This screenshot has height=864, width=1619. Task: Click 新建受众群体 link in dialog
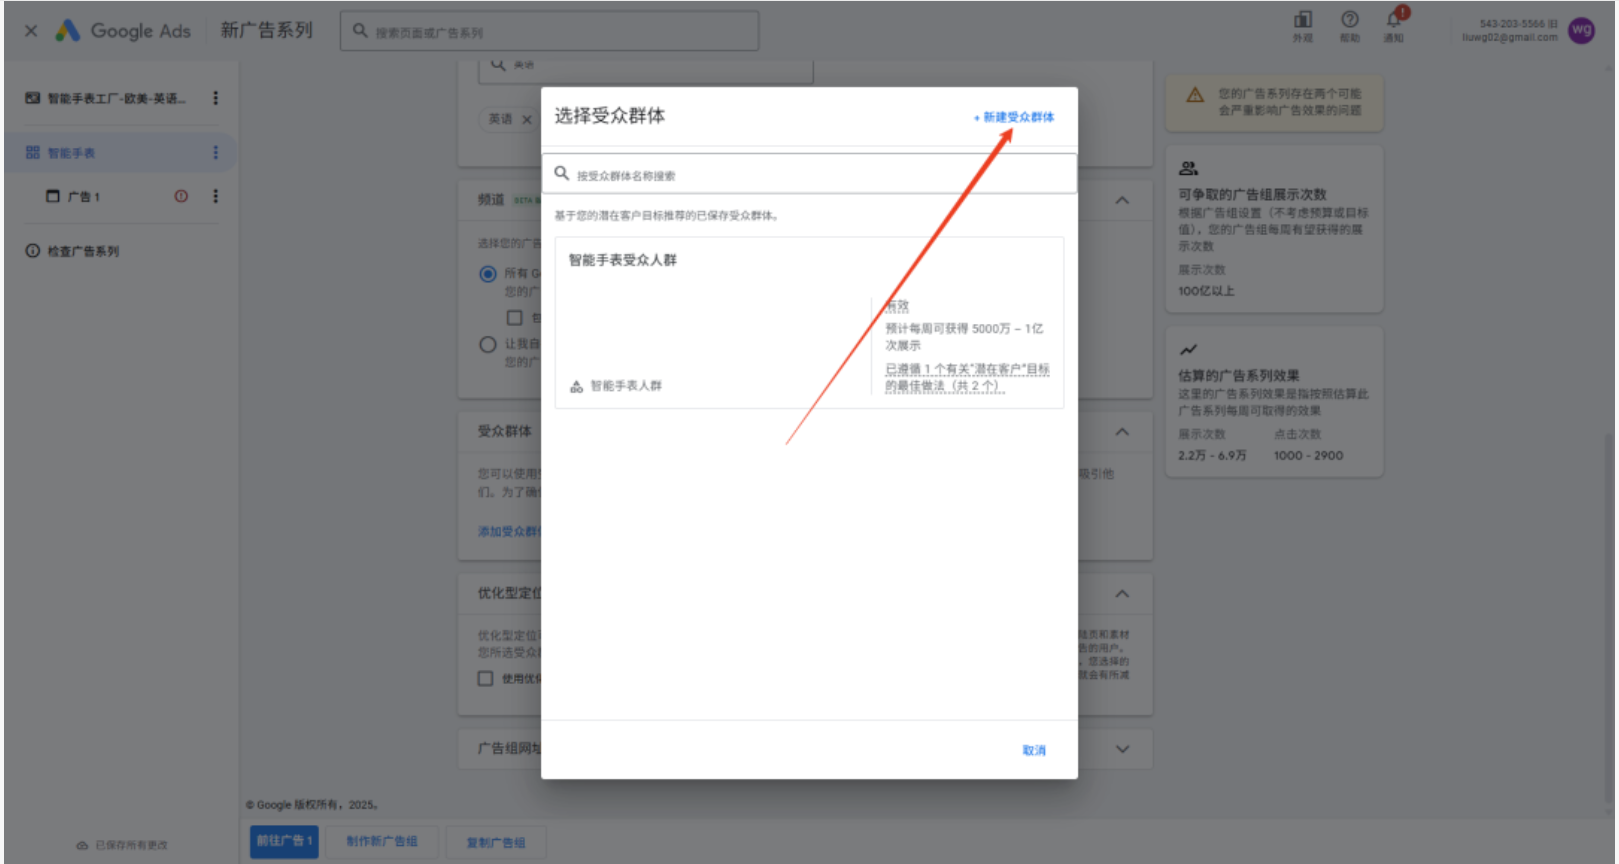point(1014,117)
